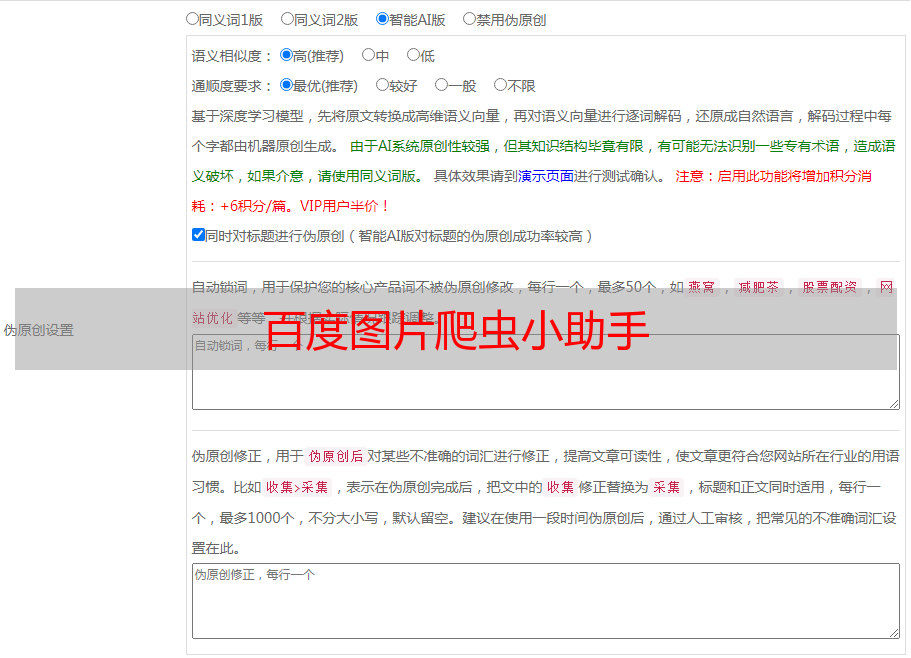
Task: Click the 百度图片爬虫小助手 watermark banner
Action: click(x=455, y=329)
